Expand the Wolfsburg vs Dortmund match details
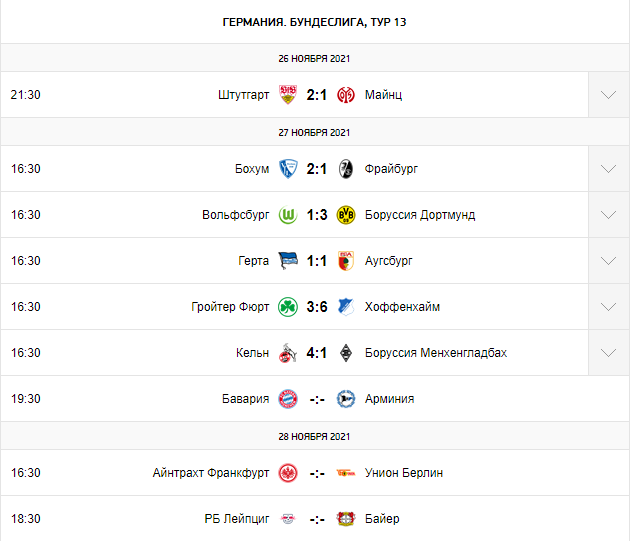The height and width of the screenshot is (541, 630). point(609,215)
